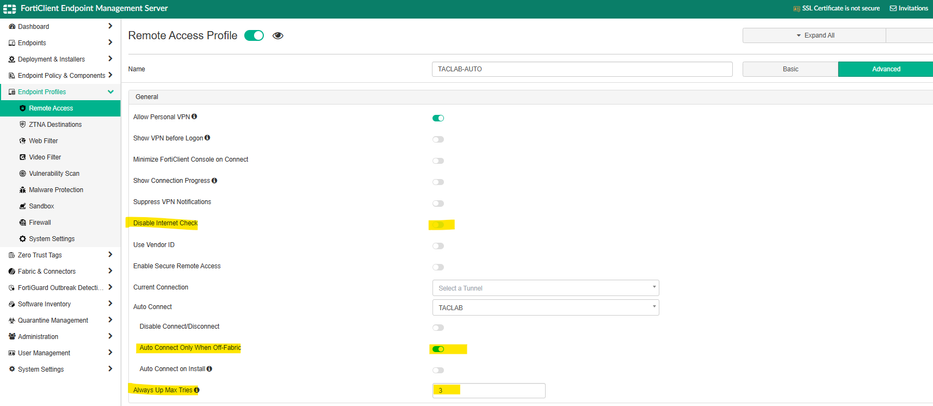
Task: Expand the Software Inventory chevron
Action: coord(110,304)
